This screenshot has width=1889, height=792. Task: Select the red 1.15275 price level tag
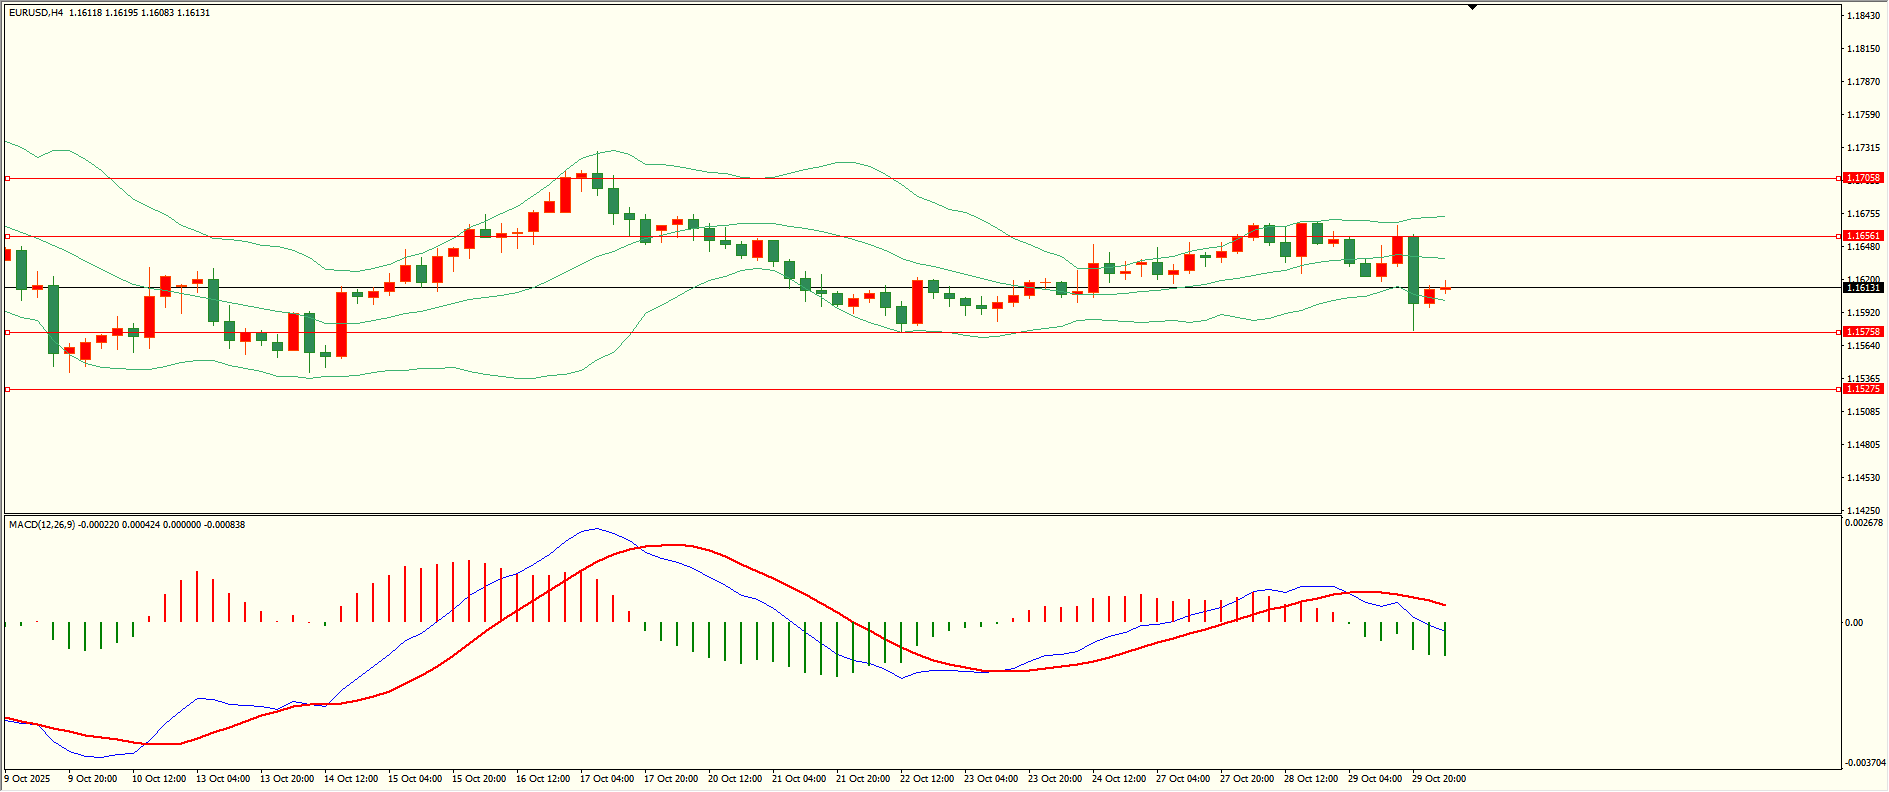[1863, 388]
